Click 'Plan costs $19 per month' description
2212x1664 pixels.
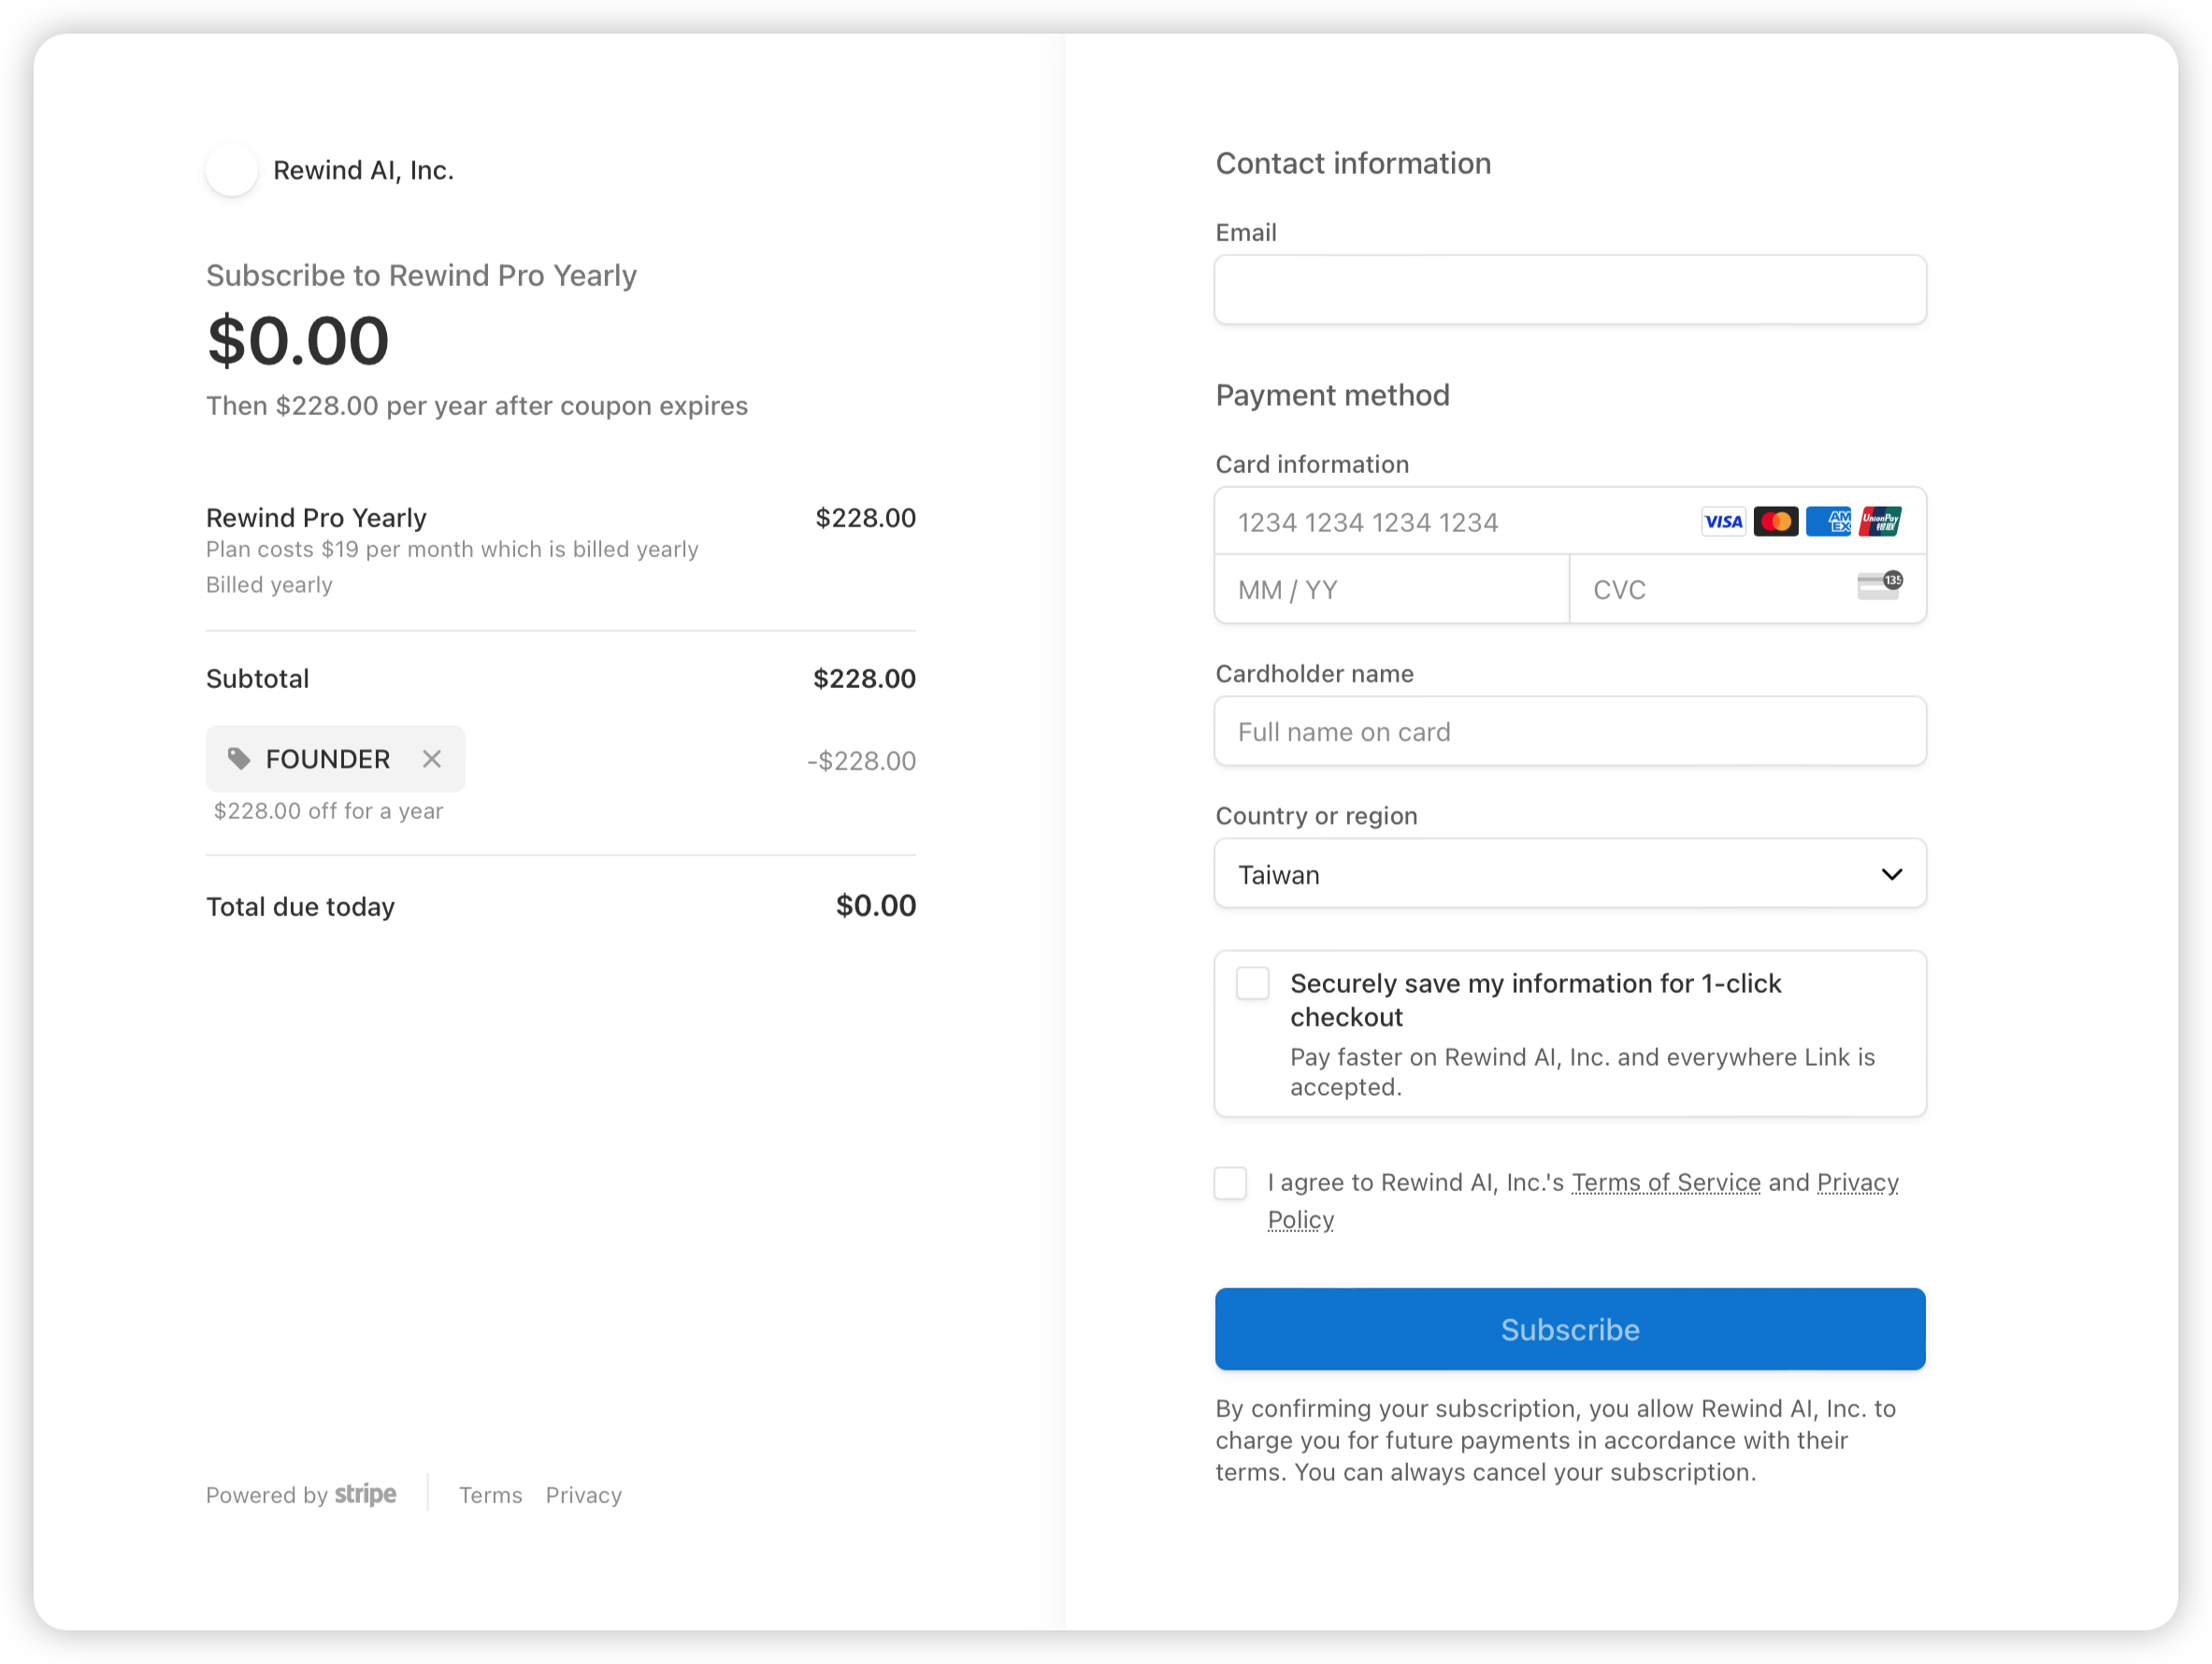click(452, 549)
